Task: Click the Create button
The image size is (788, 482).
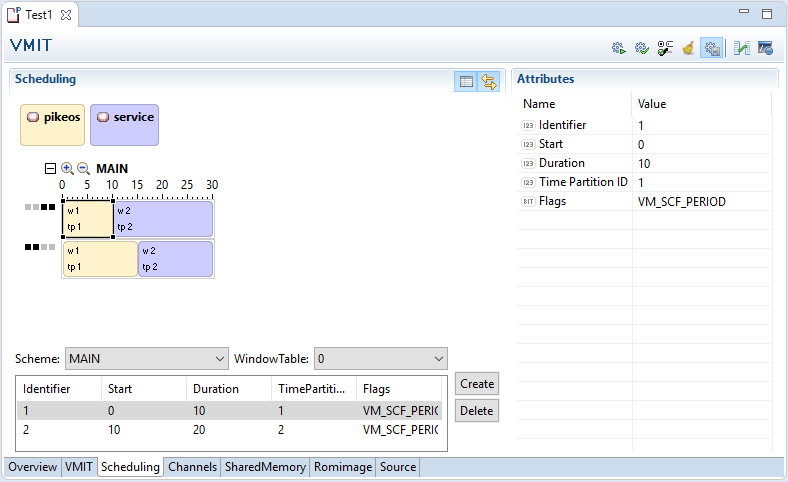Action: pos(477,384)
